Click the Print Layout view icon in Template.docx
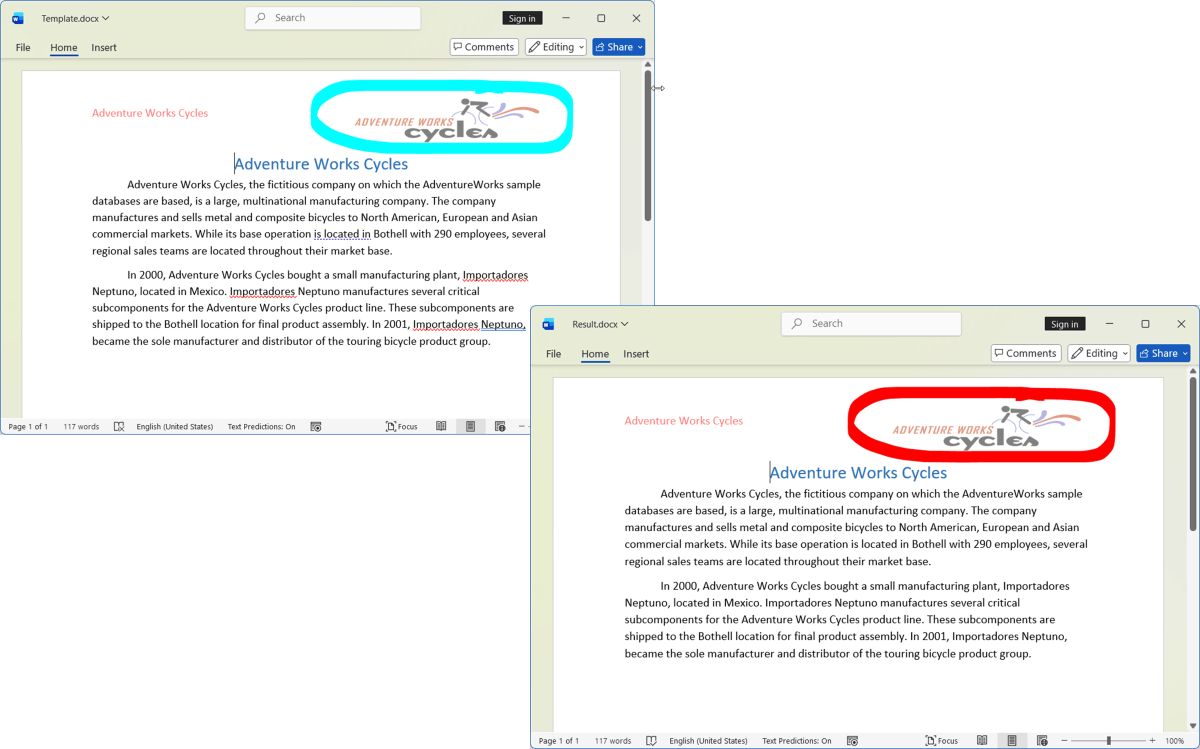 [x=470, y=426]
